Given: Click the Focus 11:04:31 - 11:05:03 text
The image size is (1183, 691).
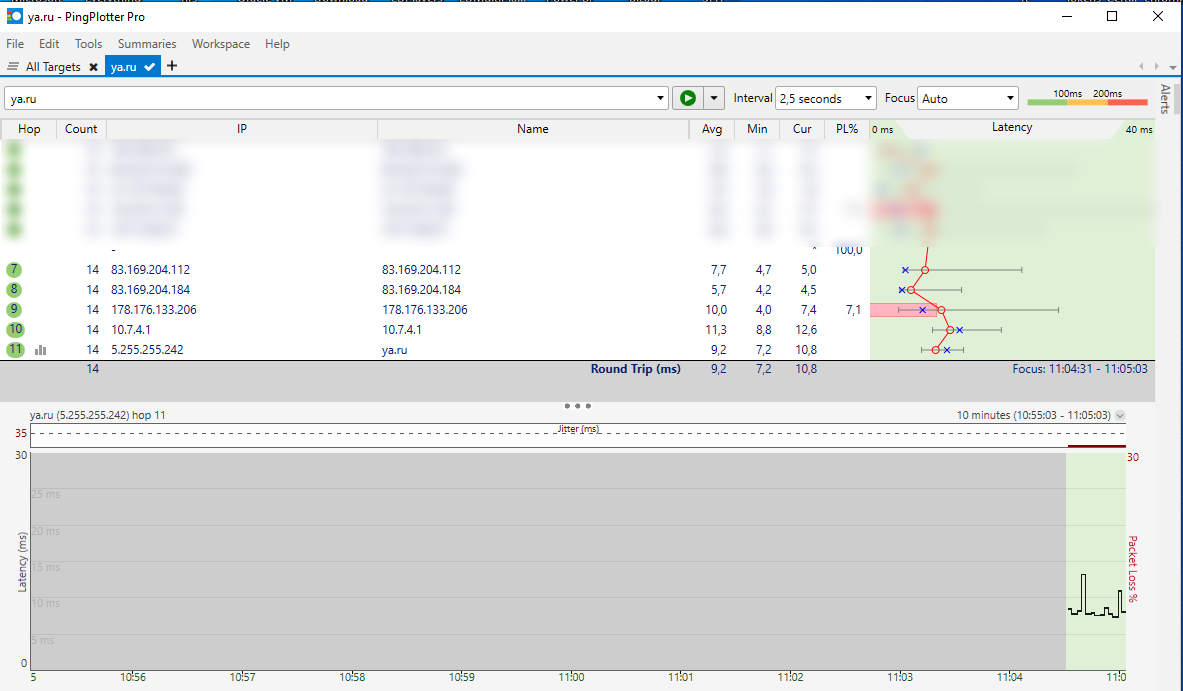Looking at the screenshot, I should coord(1080,369).
